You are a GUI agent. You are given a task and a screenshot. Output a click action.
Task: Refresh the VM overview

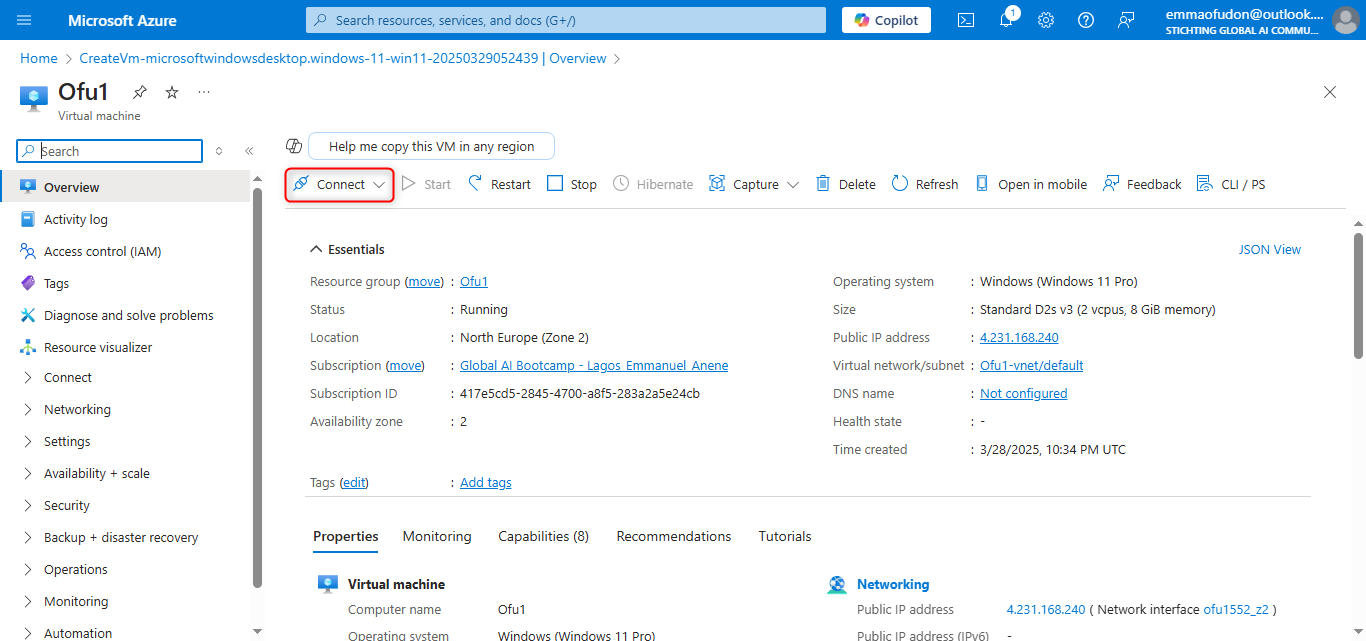(925, 184)
